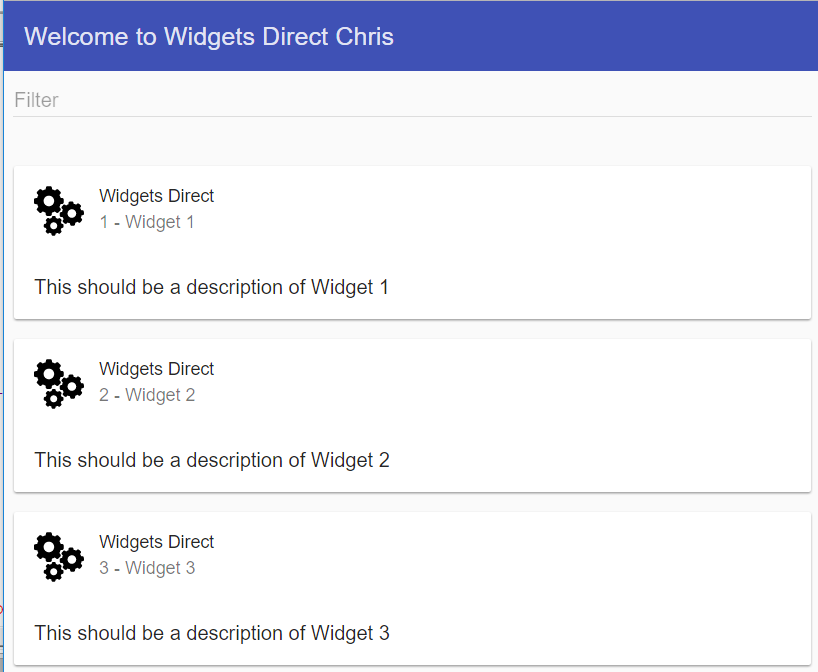Click the gears icon on Widget 2 card
Image resolution: width=818 pixels, height=672 pixels.
point(58,383)
